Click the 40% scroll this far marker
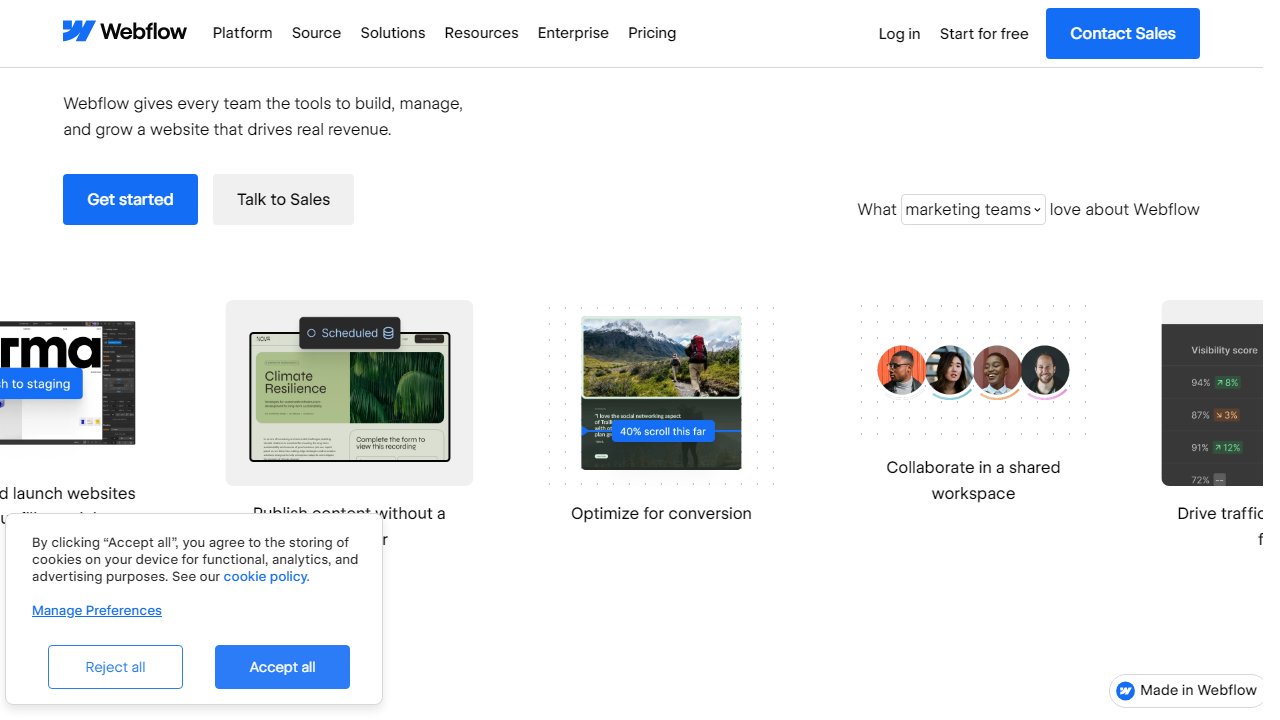Image resolution: width=1280 pixels, height=720 pixels. pyautogui.click(x=663, y=431)
